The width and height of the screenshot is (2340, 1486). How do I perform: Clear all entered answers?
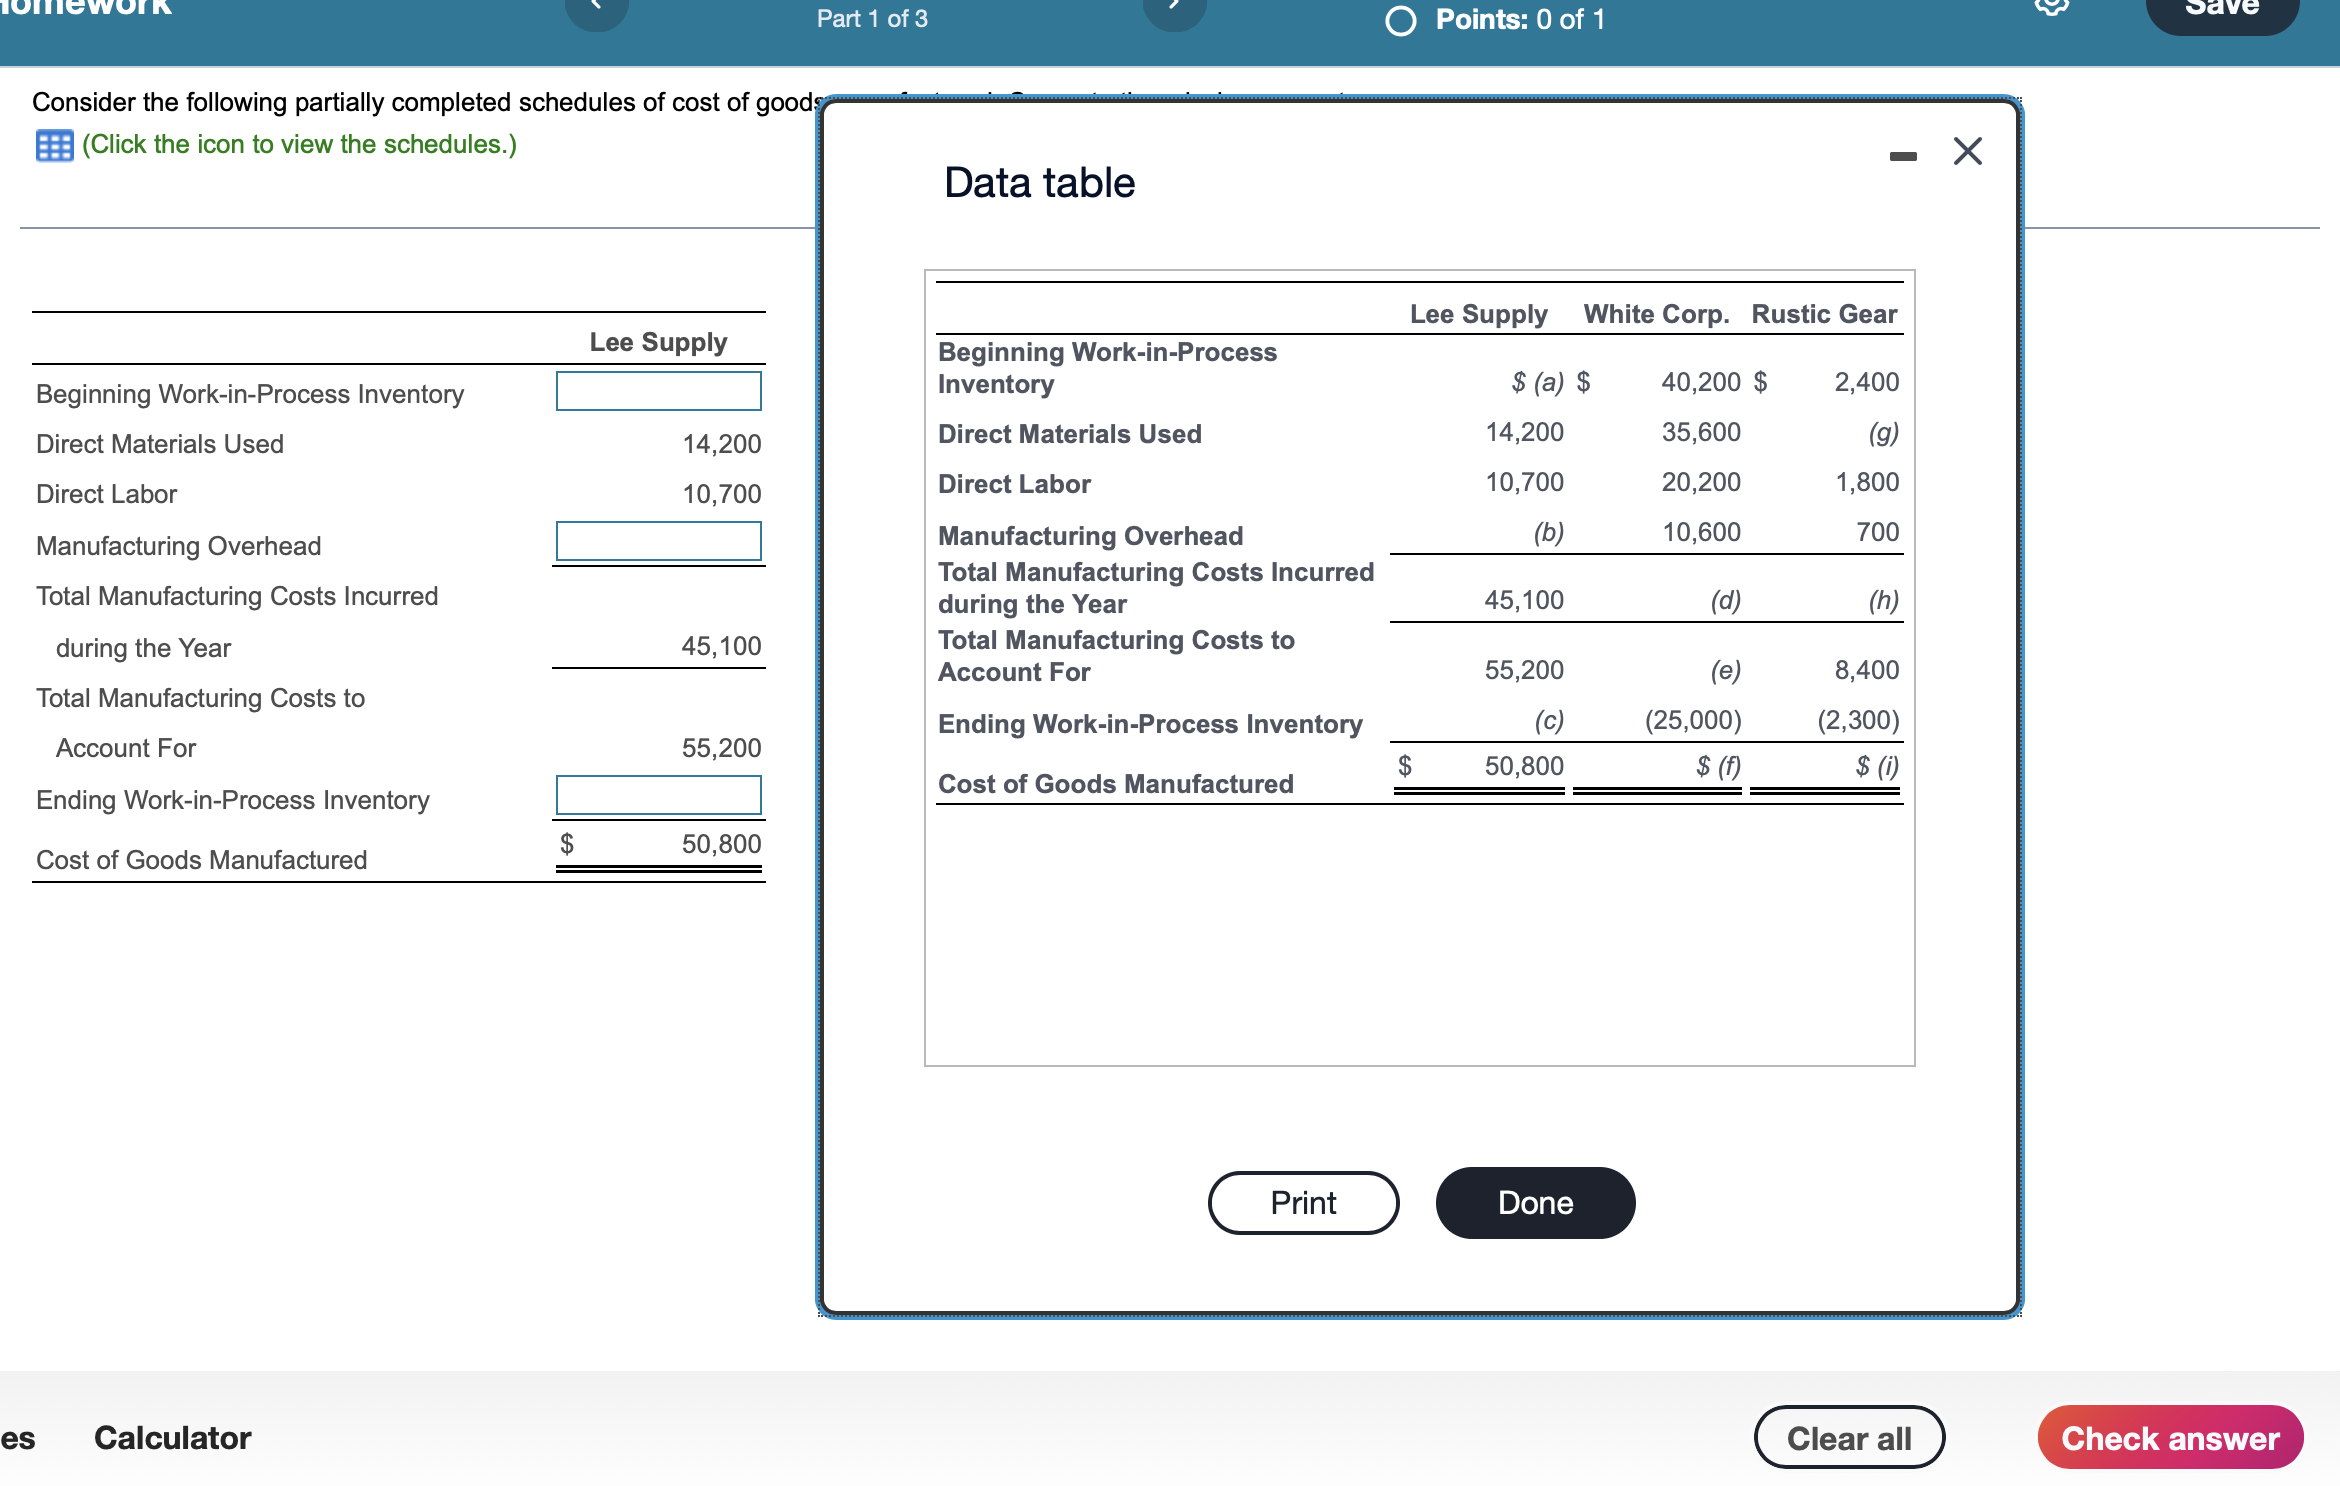click(x=1848, y=1437)
